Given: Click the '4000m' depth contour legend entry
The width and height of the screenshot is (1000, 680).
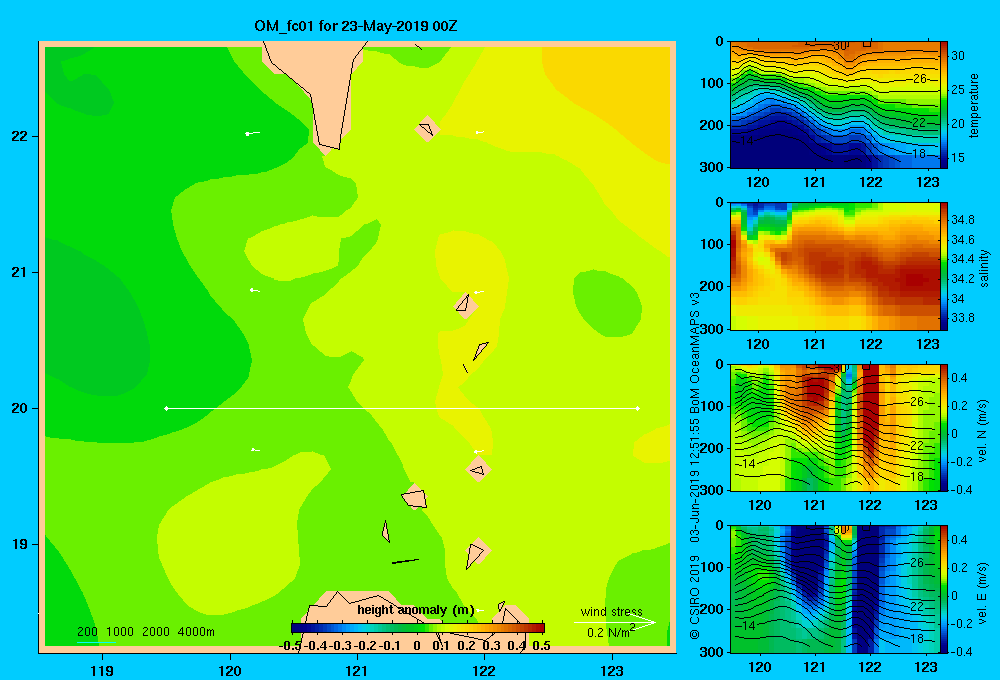Looking at the screenshot, I should [196, 632].
